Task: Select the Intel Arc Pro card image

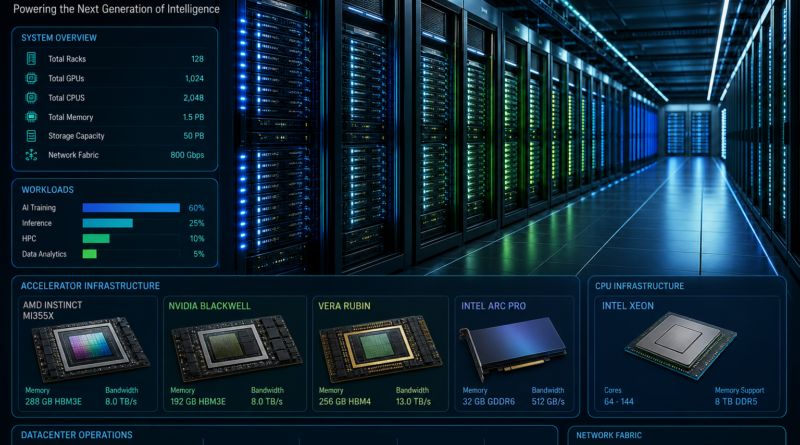Action: (x=513, y=350)
